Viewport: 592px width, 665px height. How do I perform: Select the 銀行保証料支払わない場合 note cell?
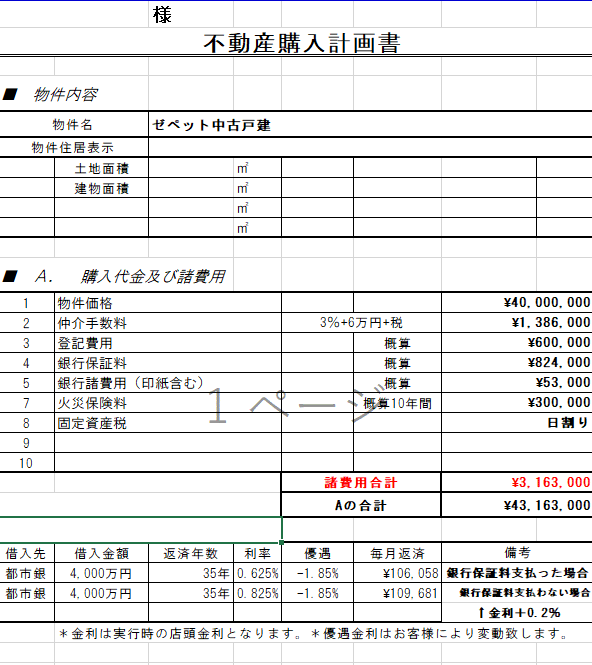click(517, 593)
